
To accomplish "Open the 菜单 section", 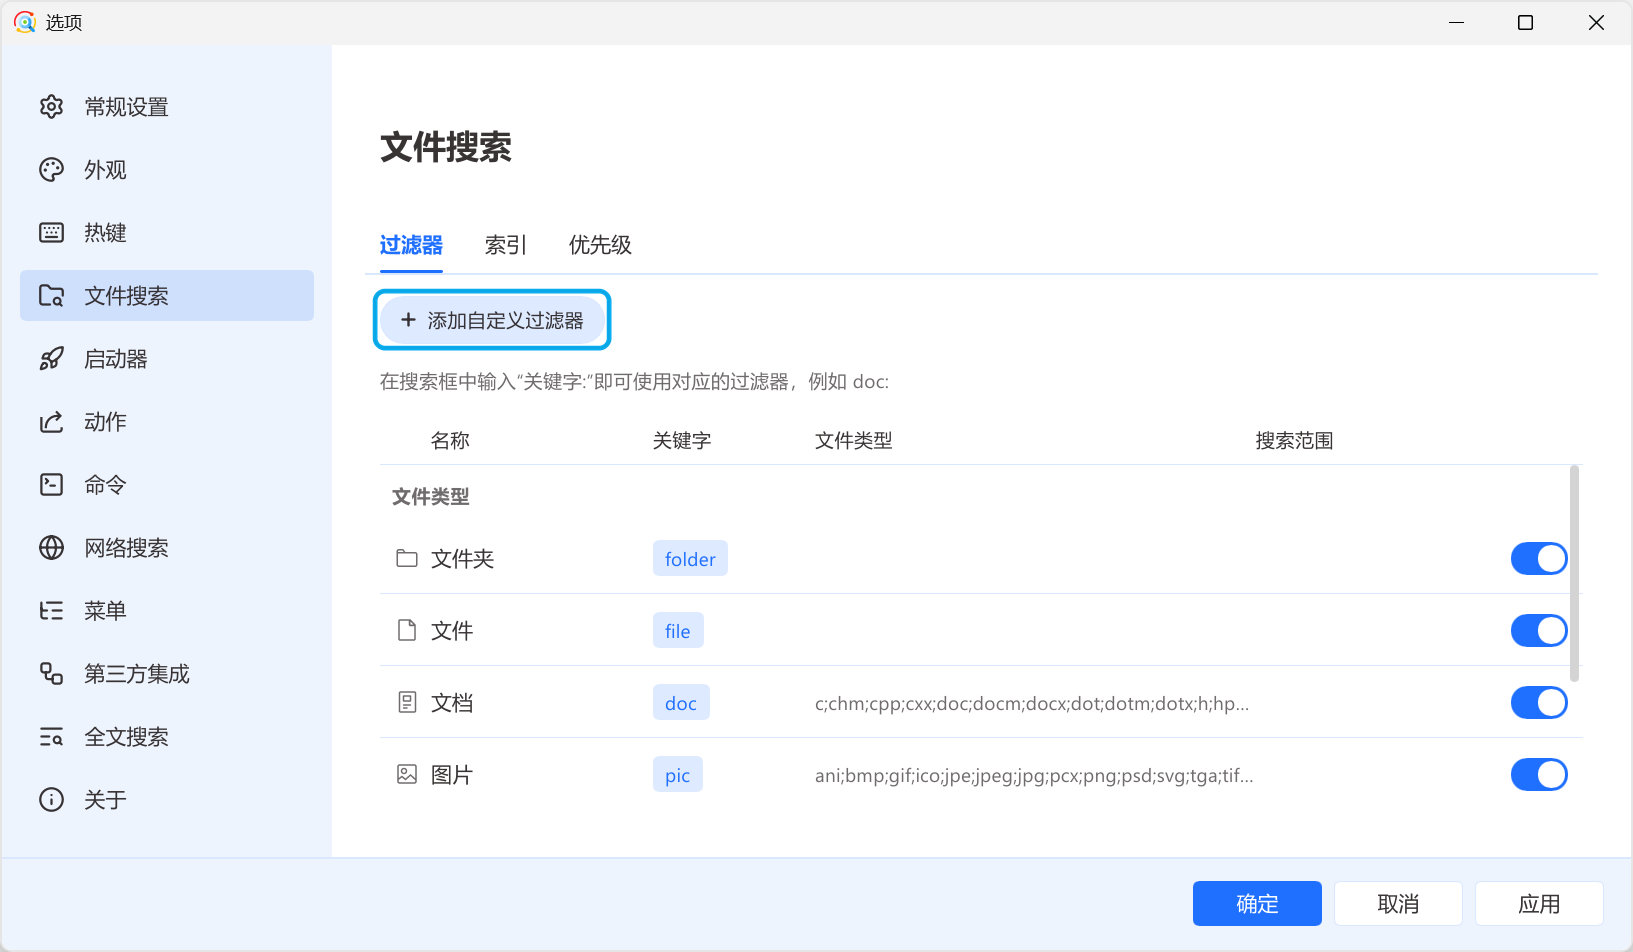I will pos(167,611).
